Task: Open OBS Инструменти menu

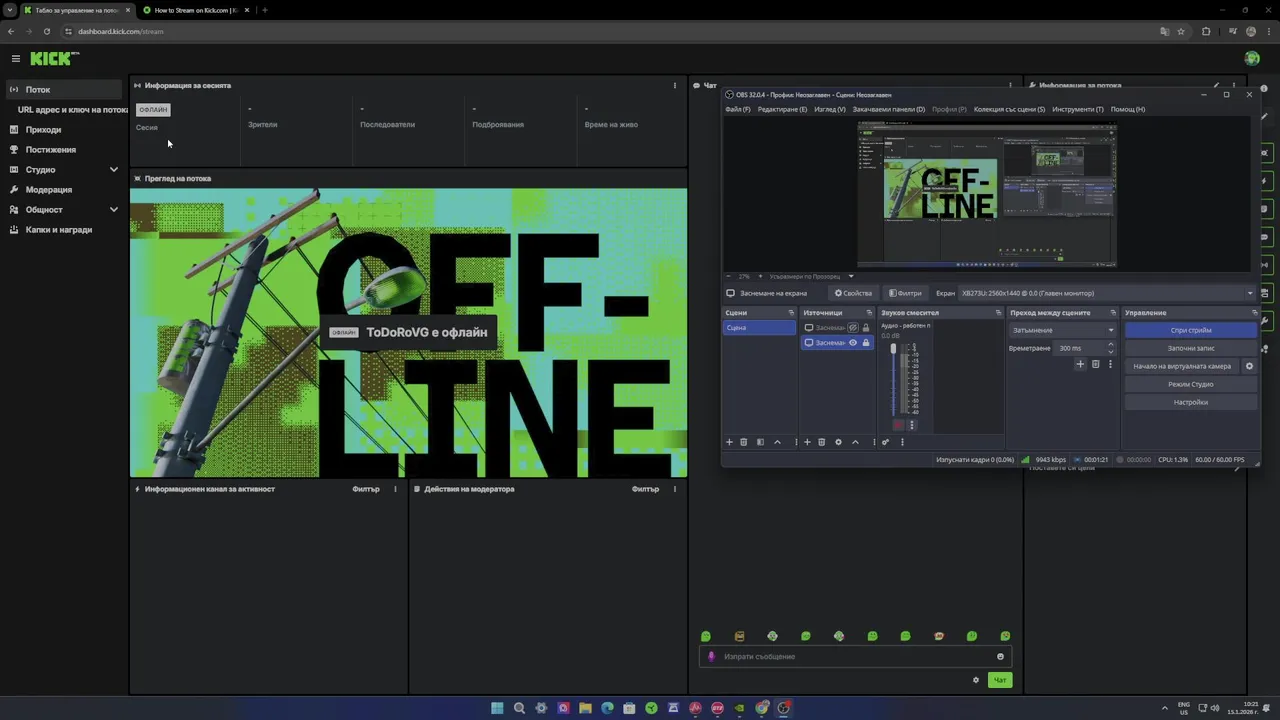Action: (x=1078, y=109)
